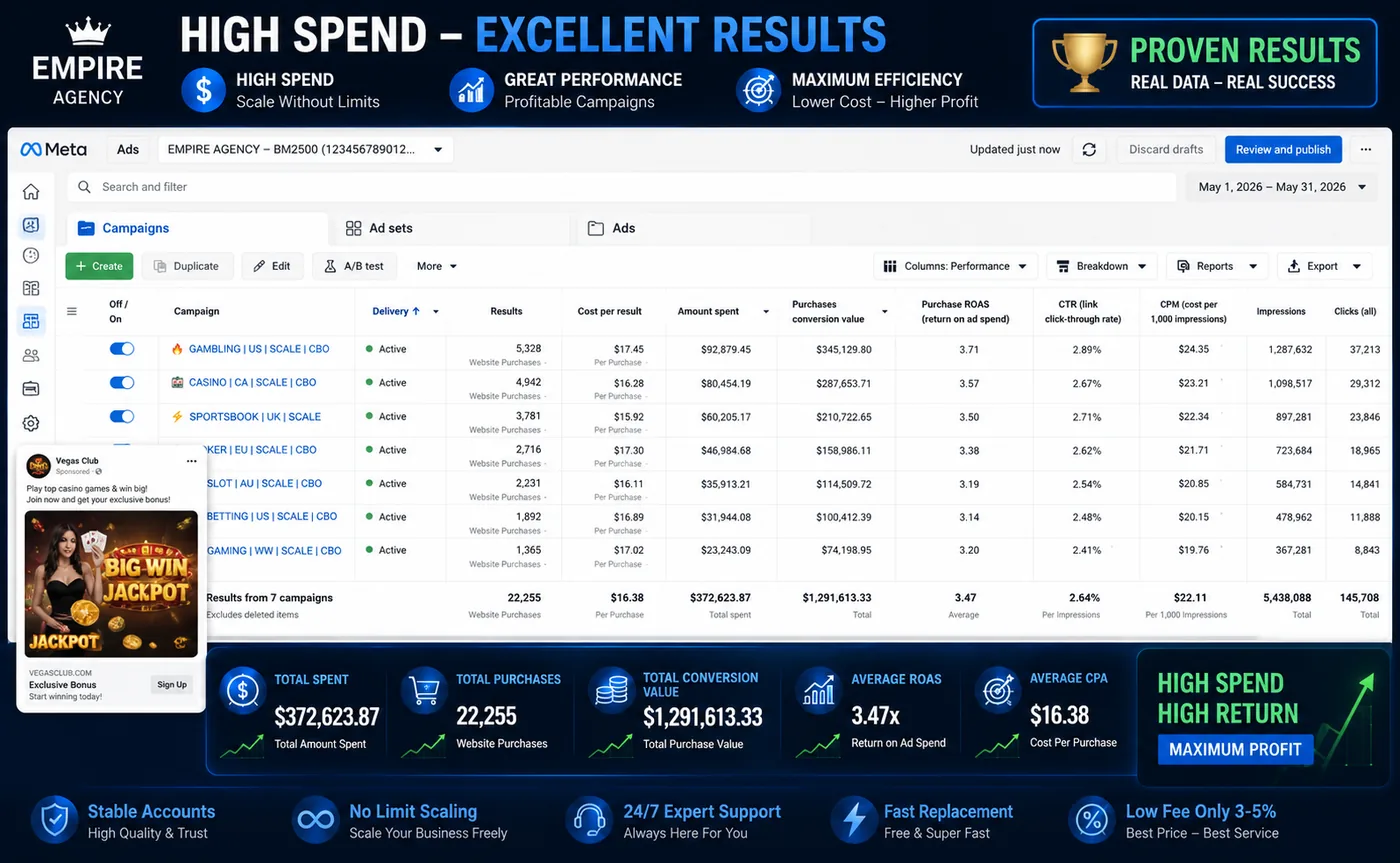Click the 5,328 results cell
Screen dimensions: 1400x863
(x=528, y=348)
